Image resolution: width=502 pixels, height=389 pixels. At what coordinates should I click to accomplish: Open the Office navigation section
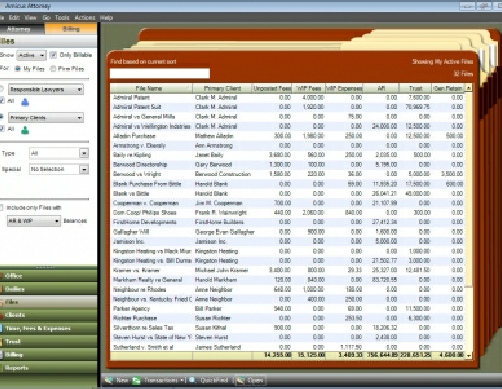(48, 276)
